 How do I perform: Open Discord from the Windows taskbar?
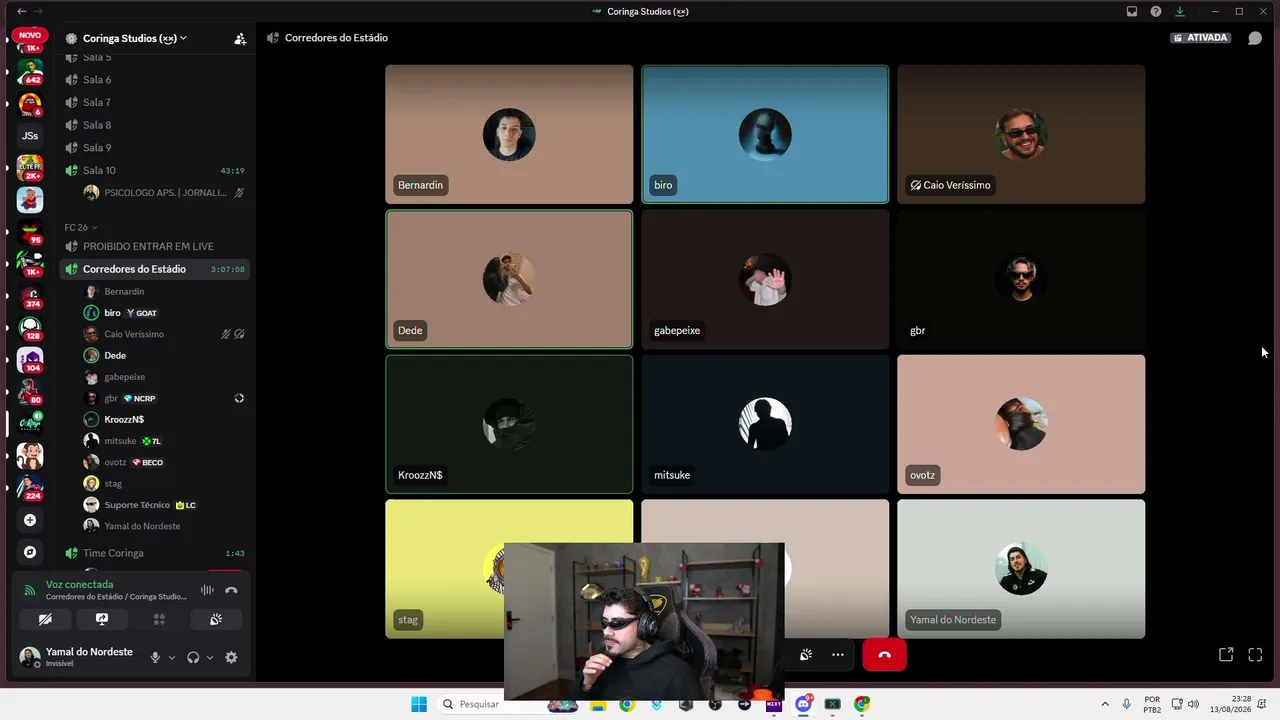tap(803, 704)
